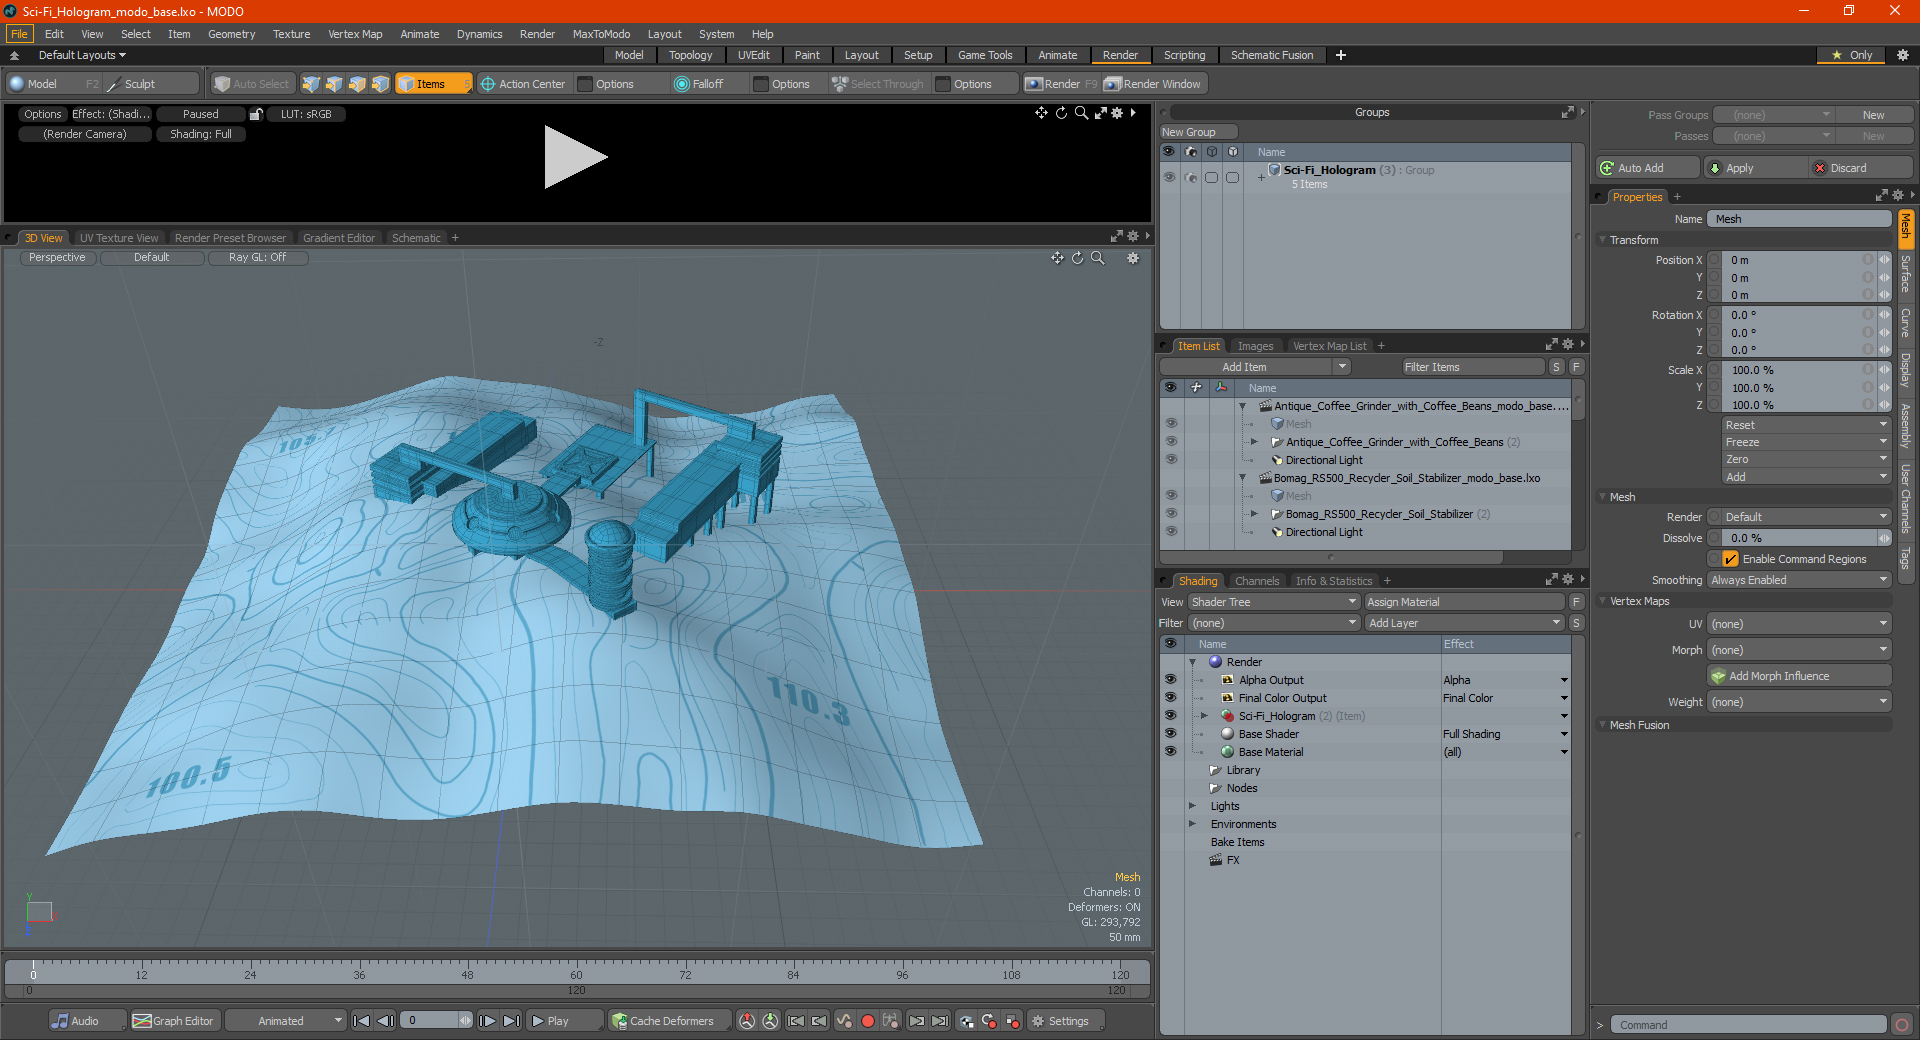Open the layout preferences gear at top right
Image resolution: width=1920 pixels, height=1040 pixels.
pyautogui.click(x=1903, y=55)
